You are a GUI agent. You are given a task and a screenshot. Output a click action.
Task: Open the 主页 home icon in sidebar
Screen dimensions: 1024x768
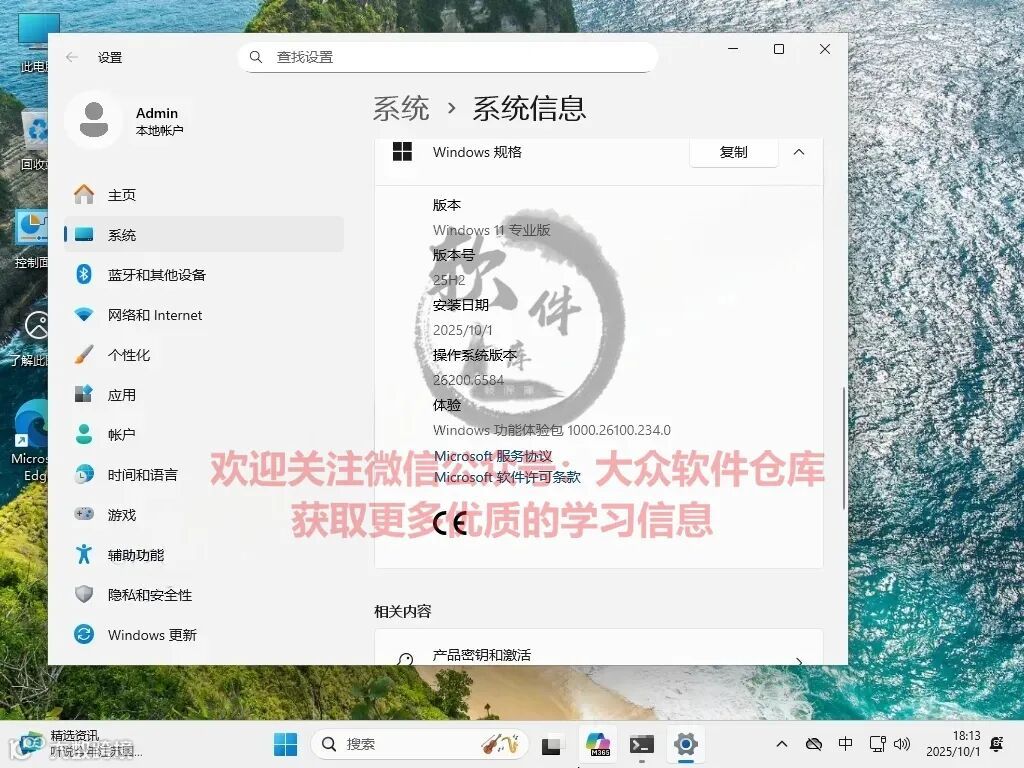pyautogui.click(x=84, y=194)
